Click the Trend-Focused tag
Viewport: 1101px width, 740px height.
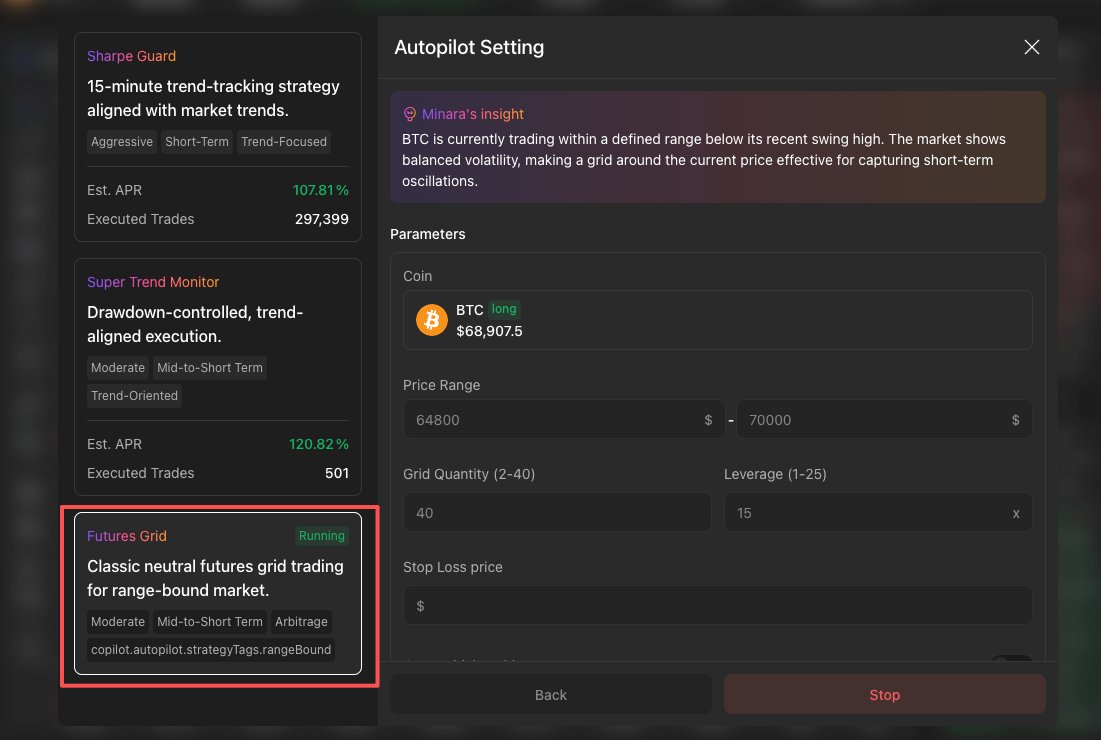click(x=284, y=142)
